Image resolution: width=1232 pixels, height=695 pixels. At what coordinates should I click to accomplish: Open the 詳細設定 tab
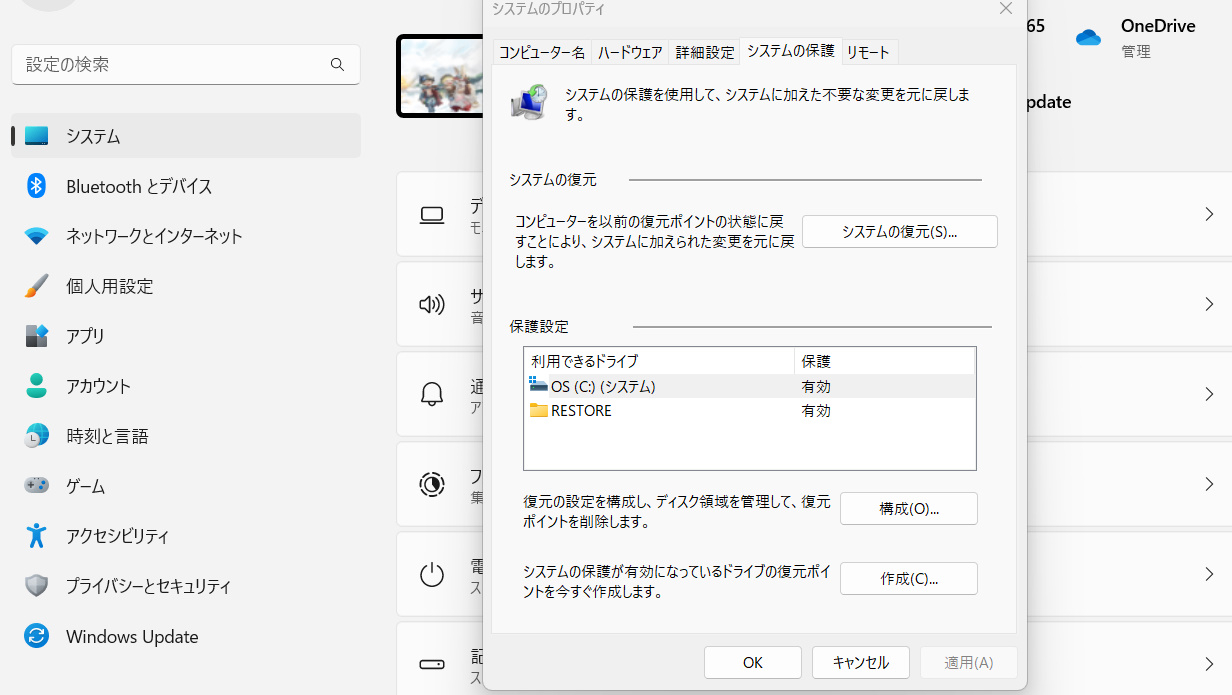[704, 52]
